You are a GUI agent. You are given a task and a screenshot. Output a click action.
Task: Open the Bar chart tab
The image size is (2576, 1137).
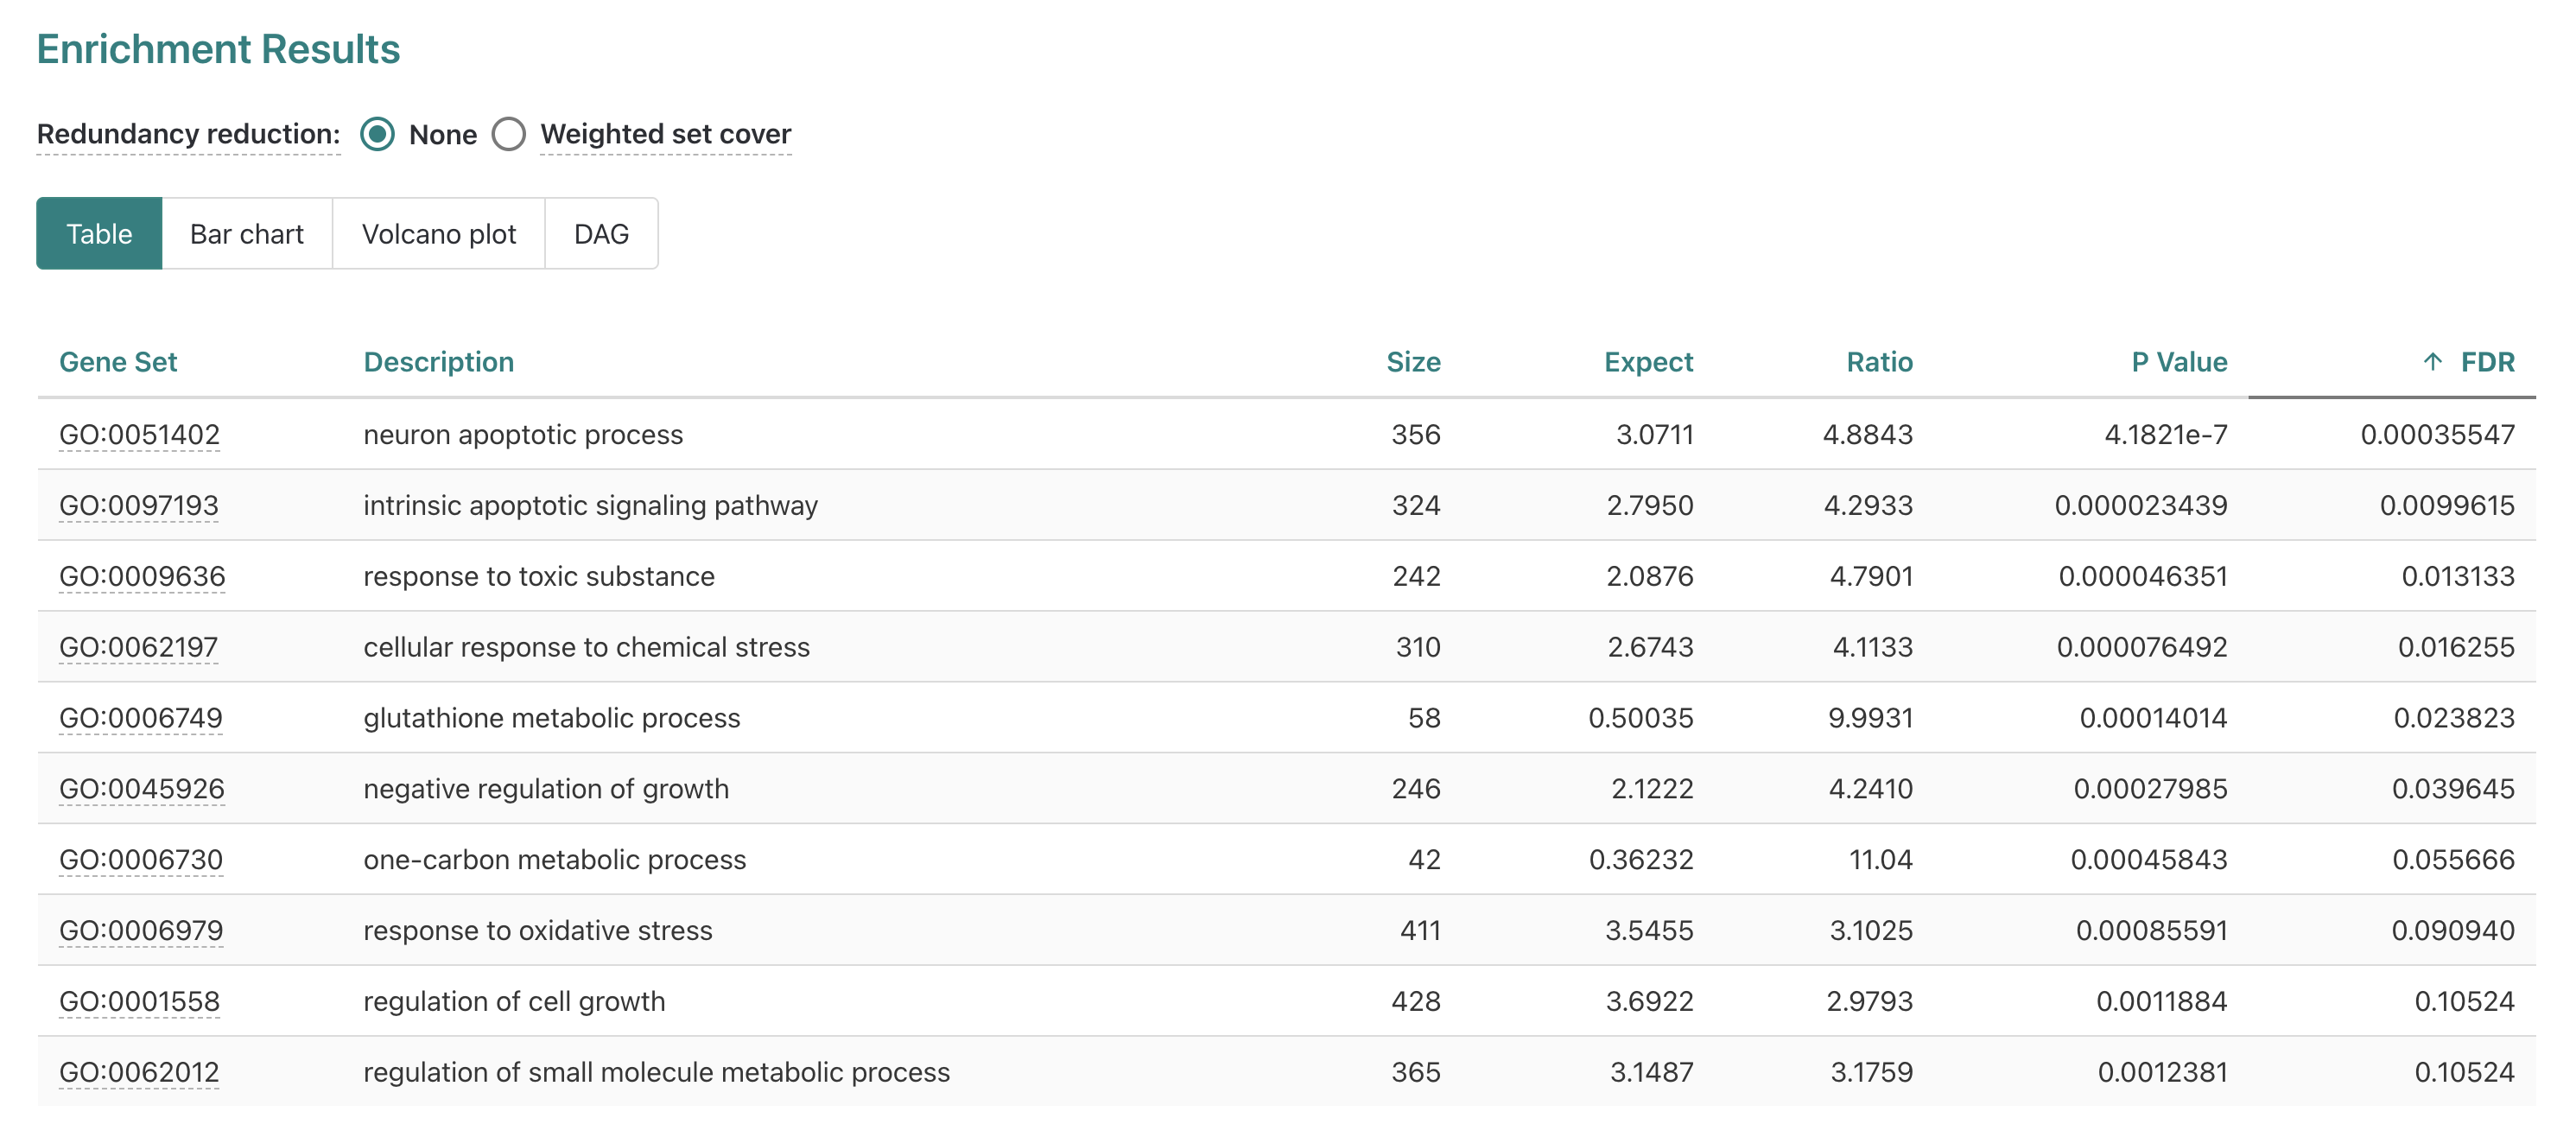(x=246, y=234)
